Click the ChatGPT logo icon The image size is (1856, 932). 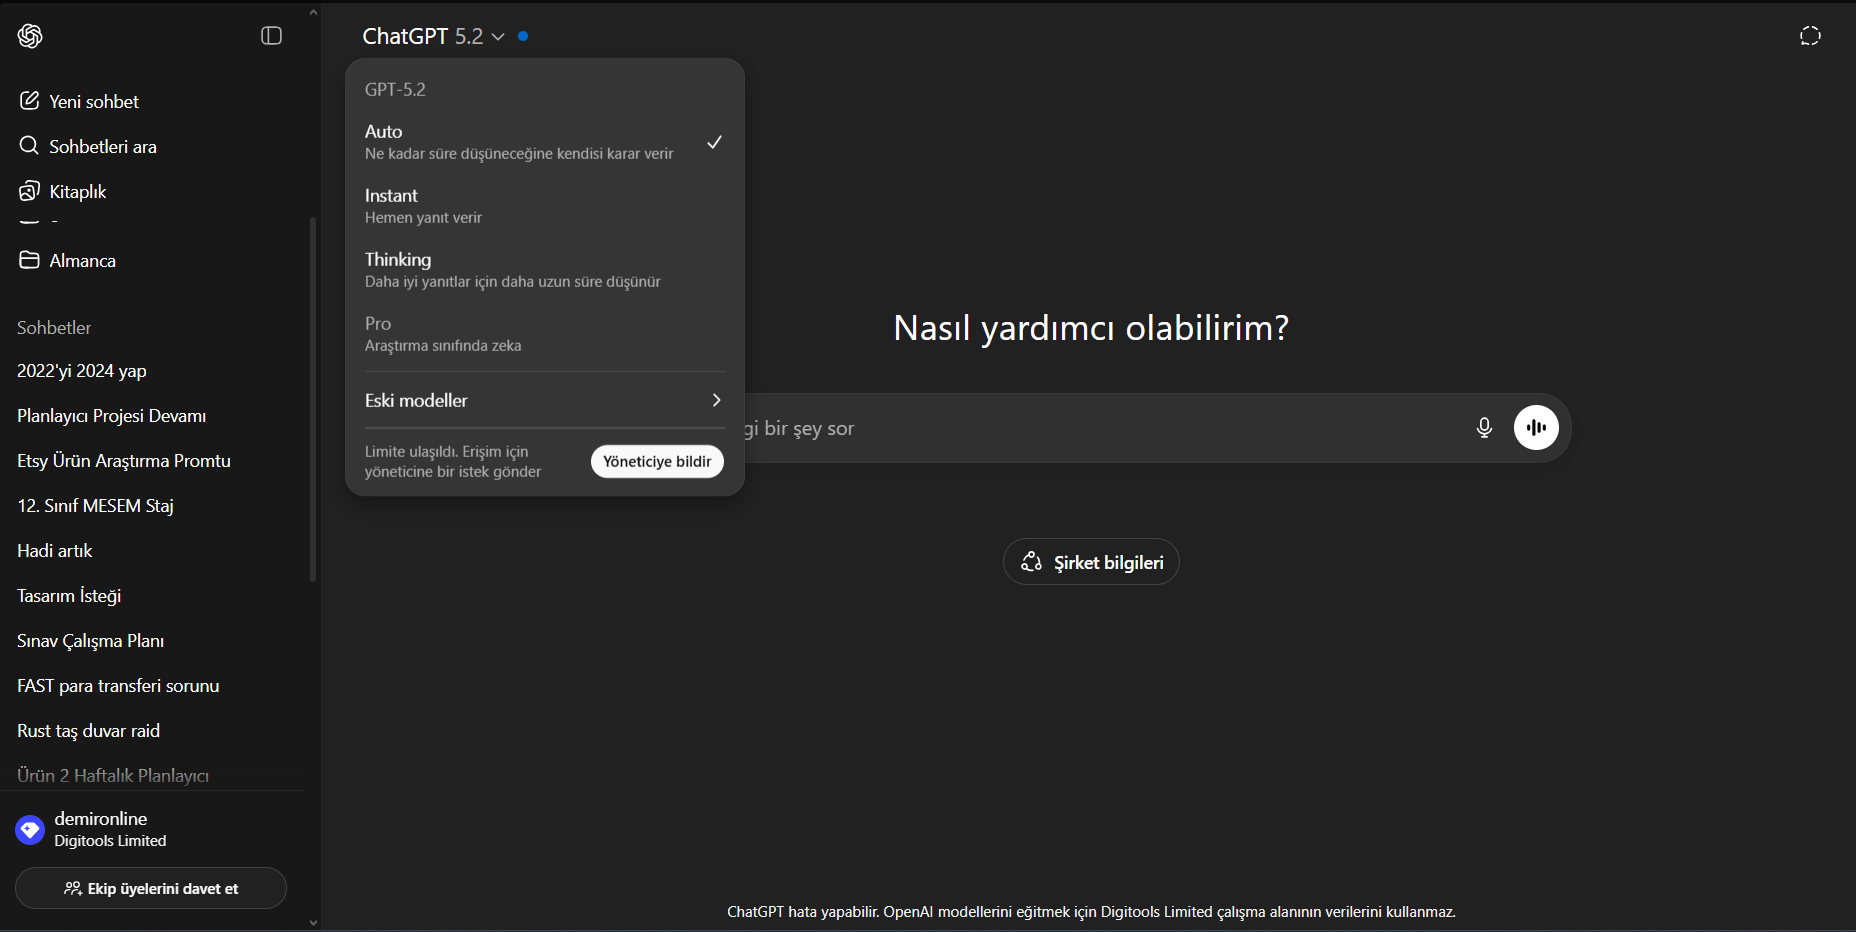[30, 36]
